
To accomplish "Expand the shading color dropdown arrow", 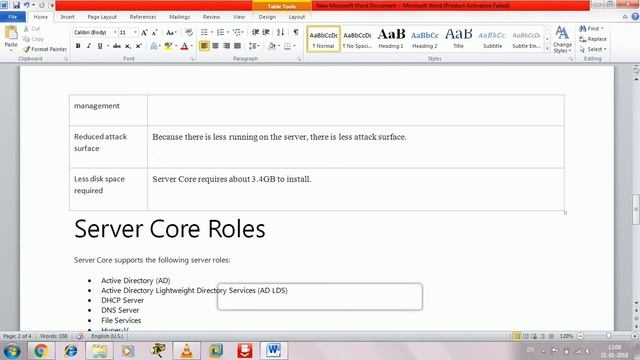I will 279,46.
